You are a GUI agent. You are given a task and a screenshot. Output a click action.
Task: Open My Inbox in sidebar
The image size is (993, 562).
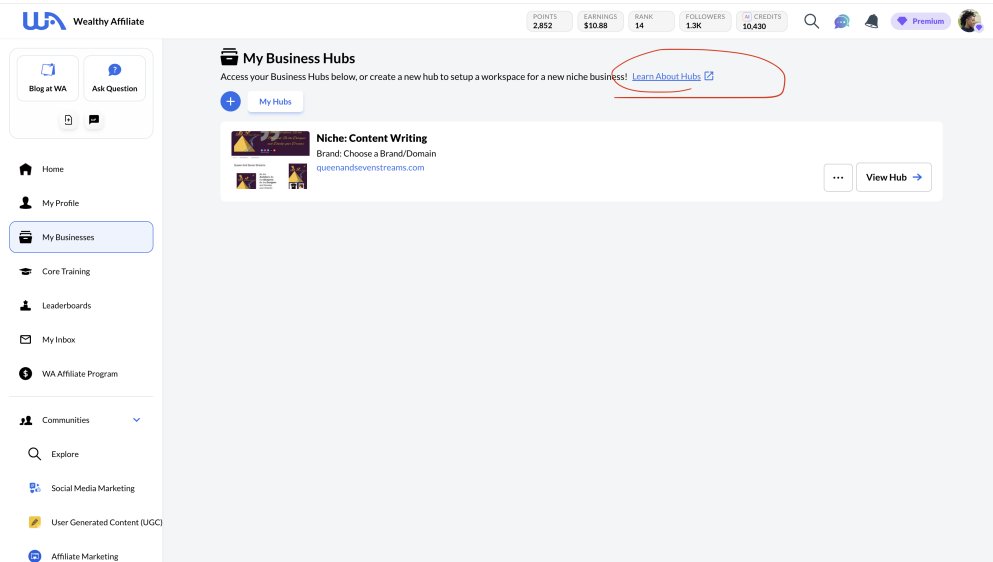pos(81,340)
